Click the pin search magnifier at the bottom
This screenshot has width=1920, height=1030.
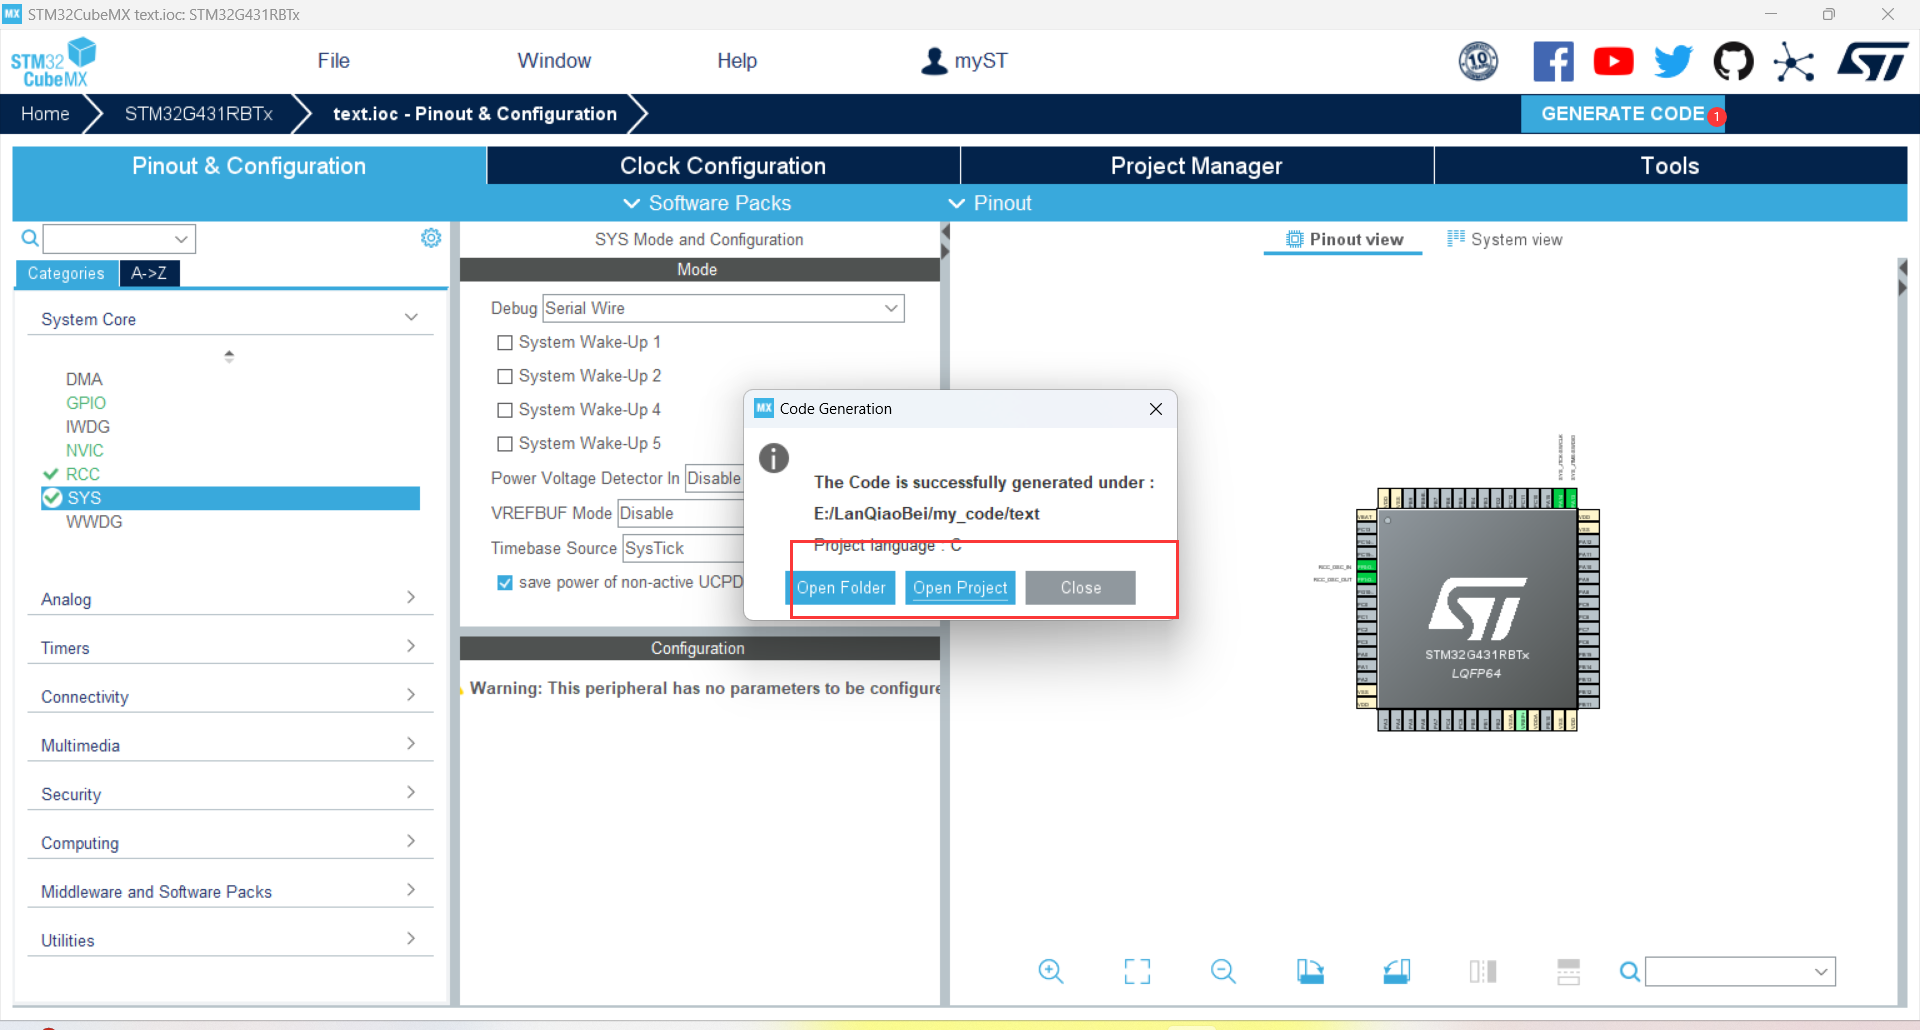[1629, 971]
